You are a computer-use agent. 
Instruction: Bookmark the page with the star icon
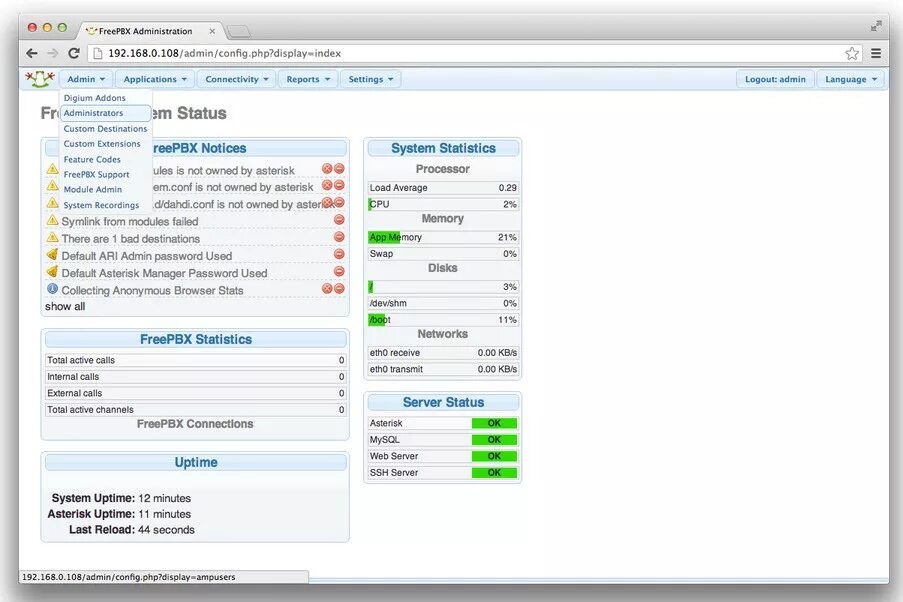(x=852, y=53)
